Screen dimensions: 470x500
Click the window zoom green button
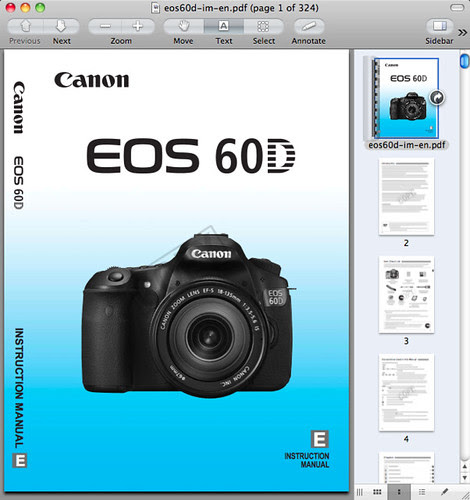[x=40, y=8]
